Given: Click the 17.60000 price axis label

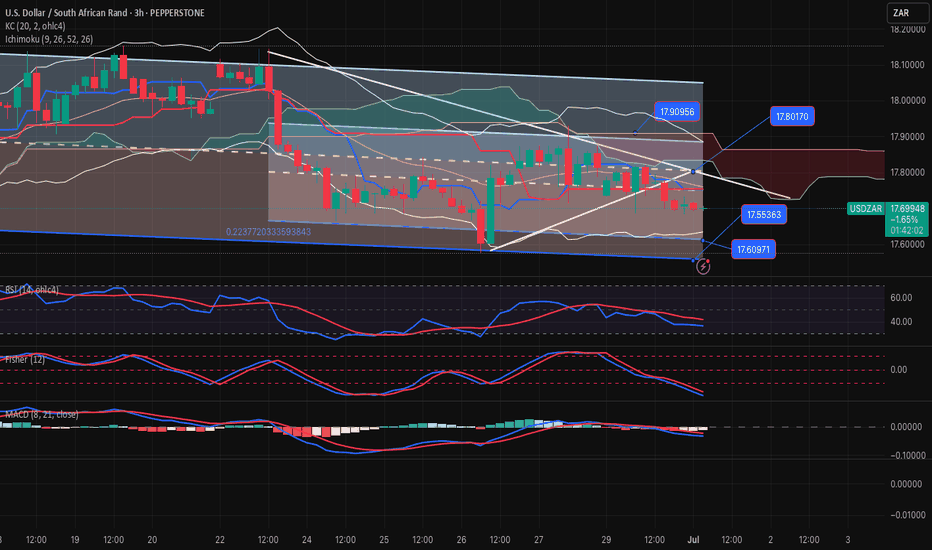Looking at the screenshot, I should click(x=908, y=244).
